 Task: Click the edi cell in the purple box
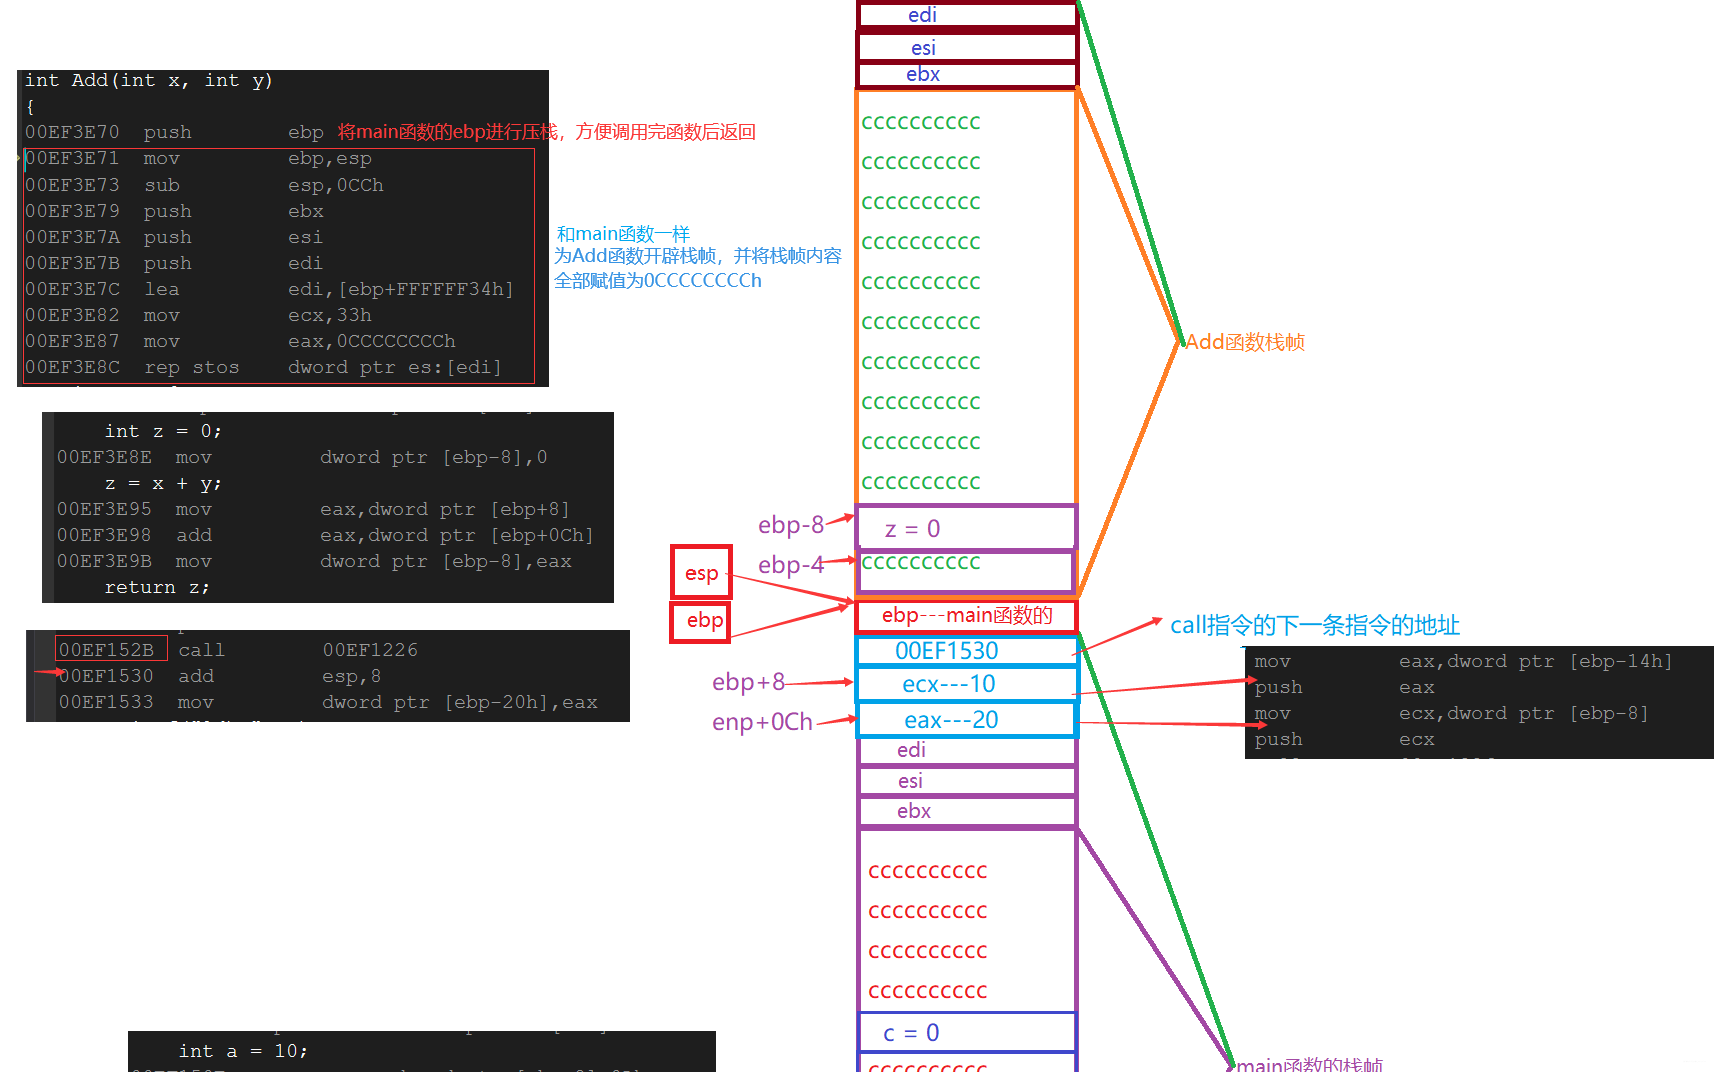point(967,750)
